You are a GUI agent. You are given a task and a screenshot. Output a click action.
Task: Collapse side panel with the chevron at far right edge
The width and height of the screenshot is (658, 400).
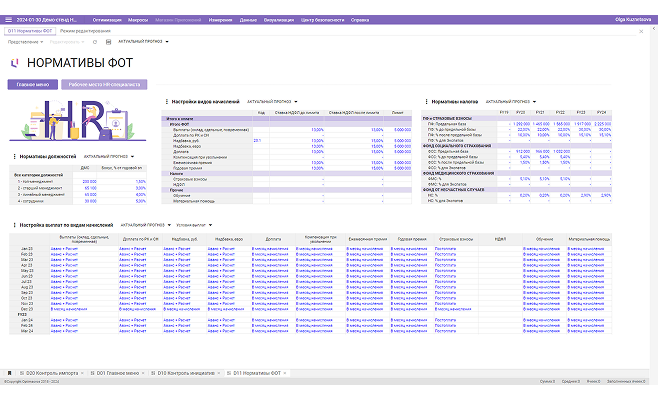(x=654, y=29)
